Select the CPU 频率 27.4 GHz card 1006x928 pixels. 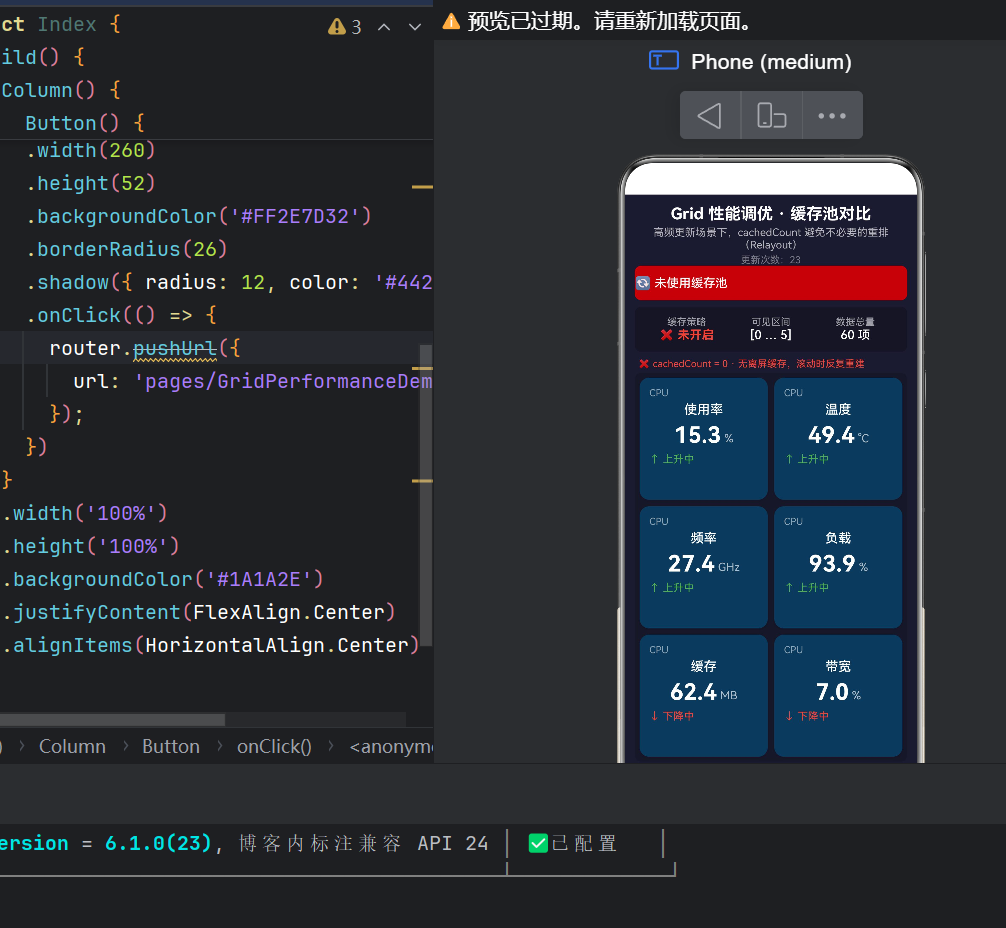click(703, 567)
